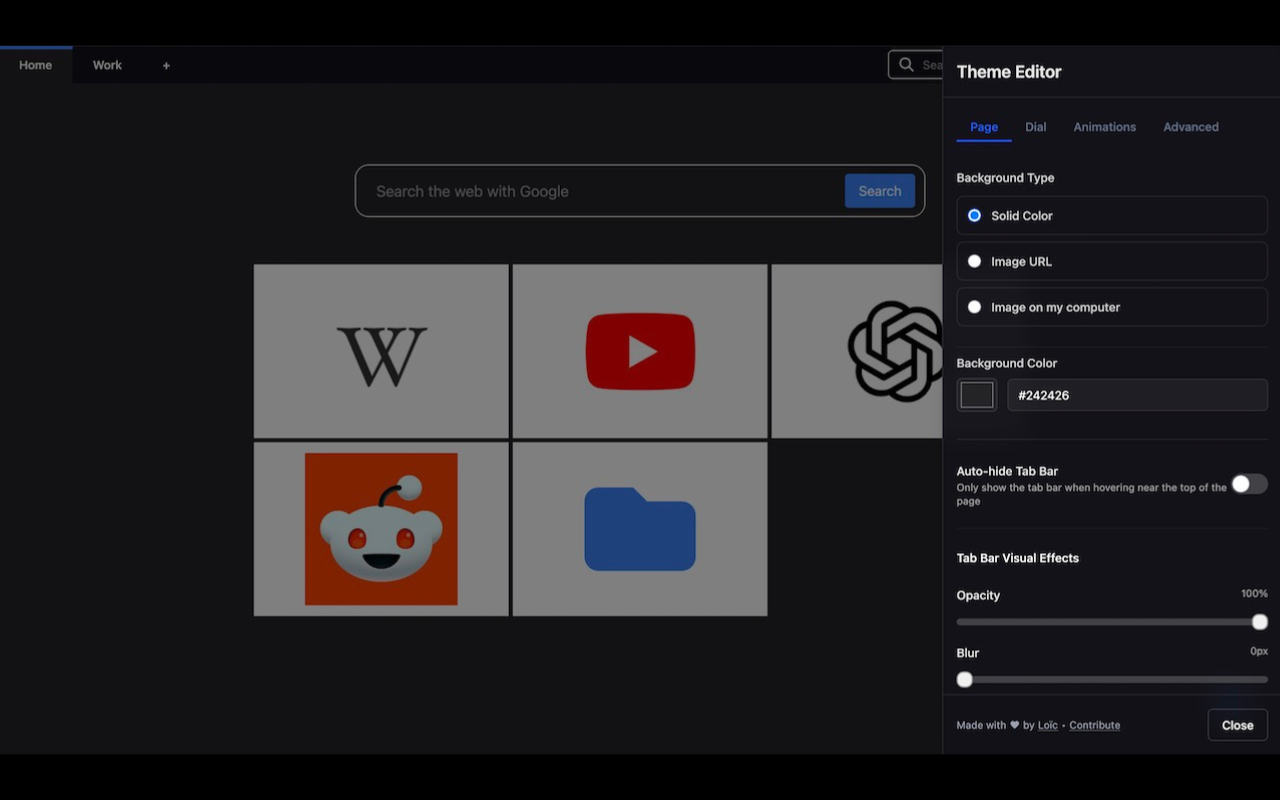Screen dimensions: 1280x800
Task: Enable the Auto-hide Tab Bar toggle
Action: pyautogui.click(x=1249, y=484)
